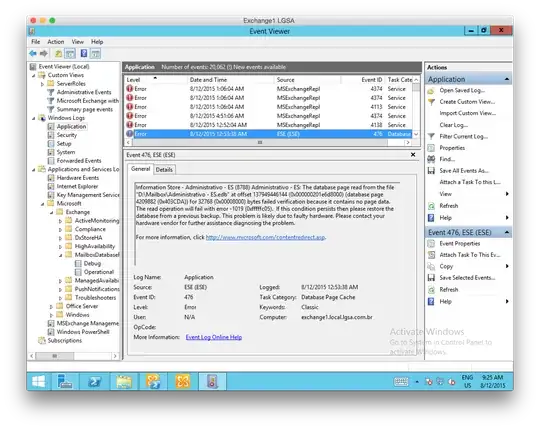Click the Forward arrow toolbar icon
The width and height of the screenshot is (540, 429).
pos(44,53)
